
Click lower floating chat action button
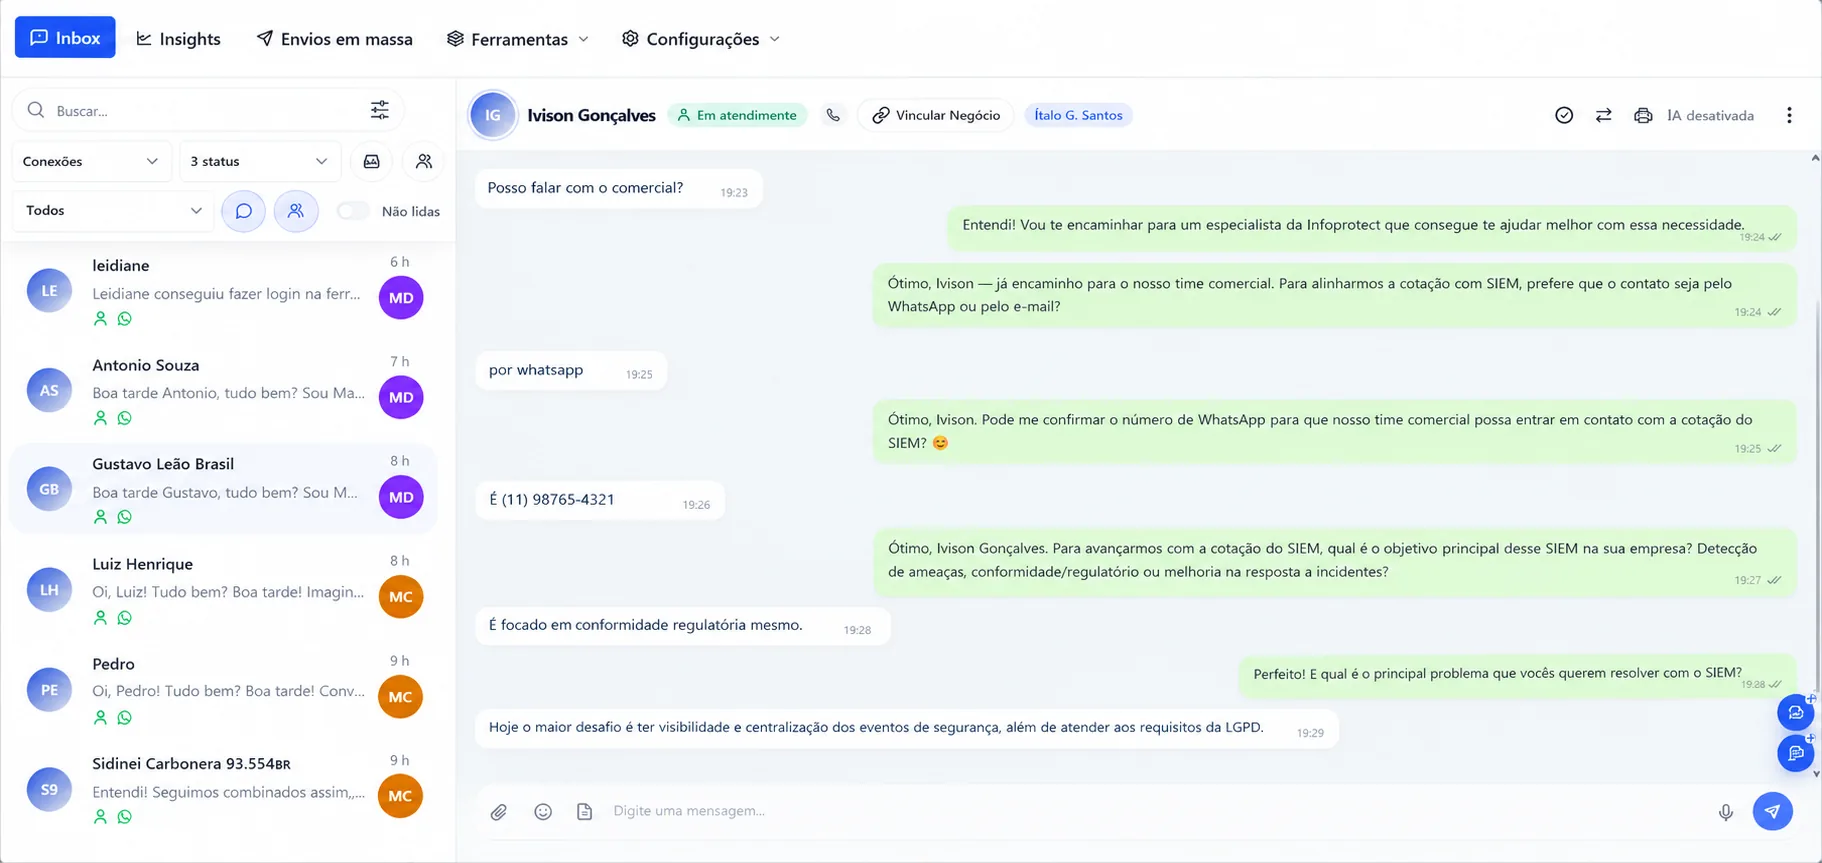pos(1796,752)
